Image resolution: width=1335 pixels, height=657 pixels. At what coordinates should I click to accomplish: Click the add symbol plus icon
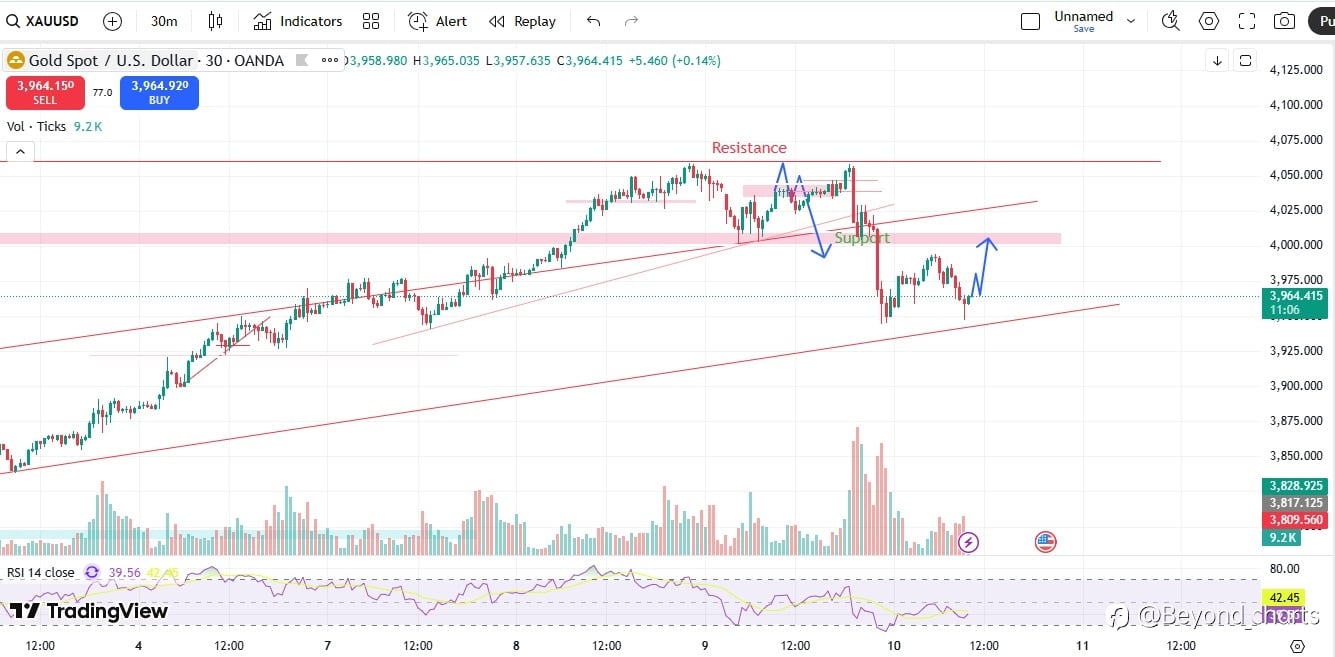(x=112, y=21)
